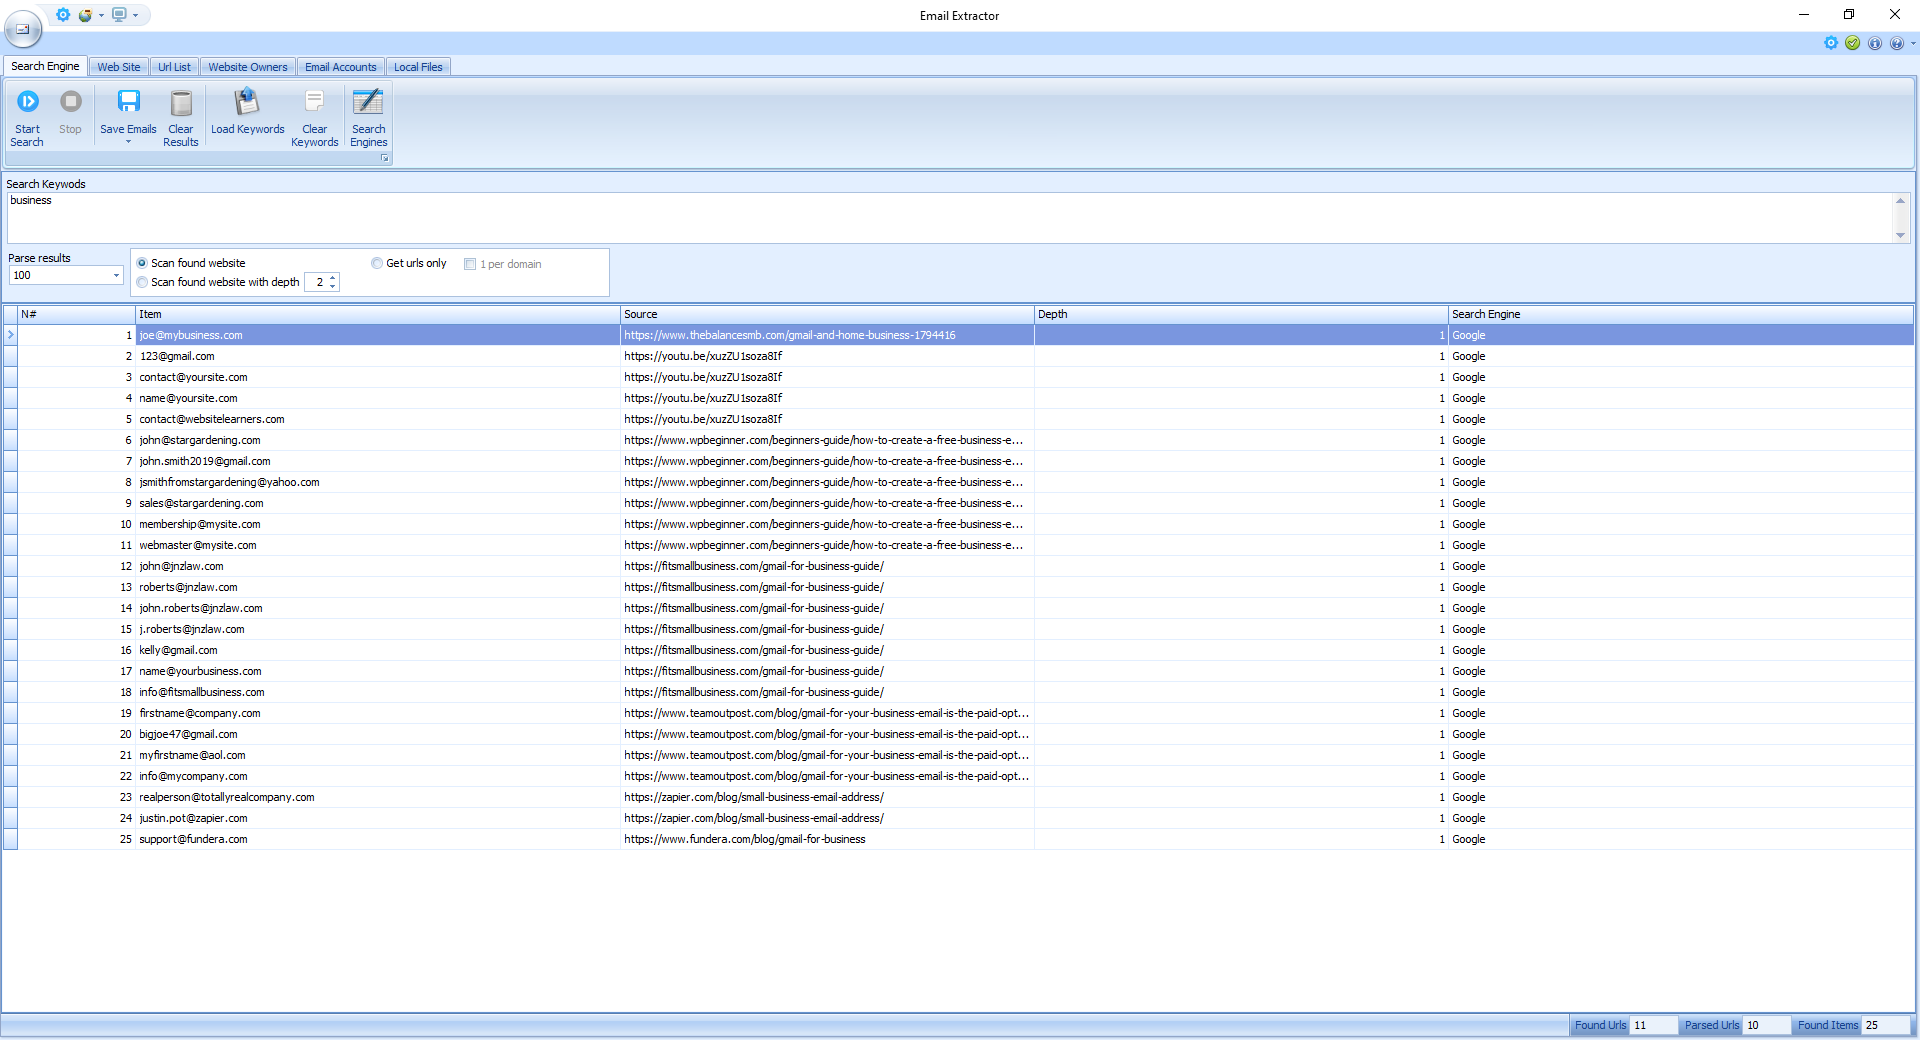Screen dimensions: 1920x1040
Task: Tick the 1 per domain checkbox
Action: [x=470, y=265]
